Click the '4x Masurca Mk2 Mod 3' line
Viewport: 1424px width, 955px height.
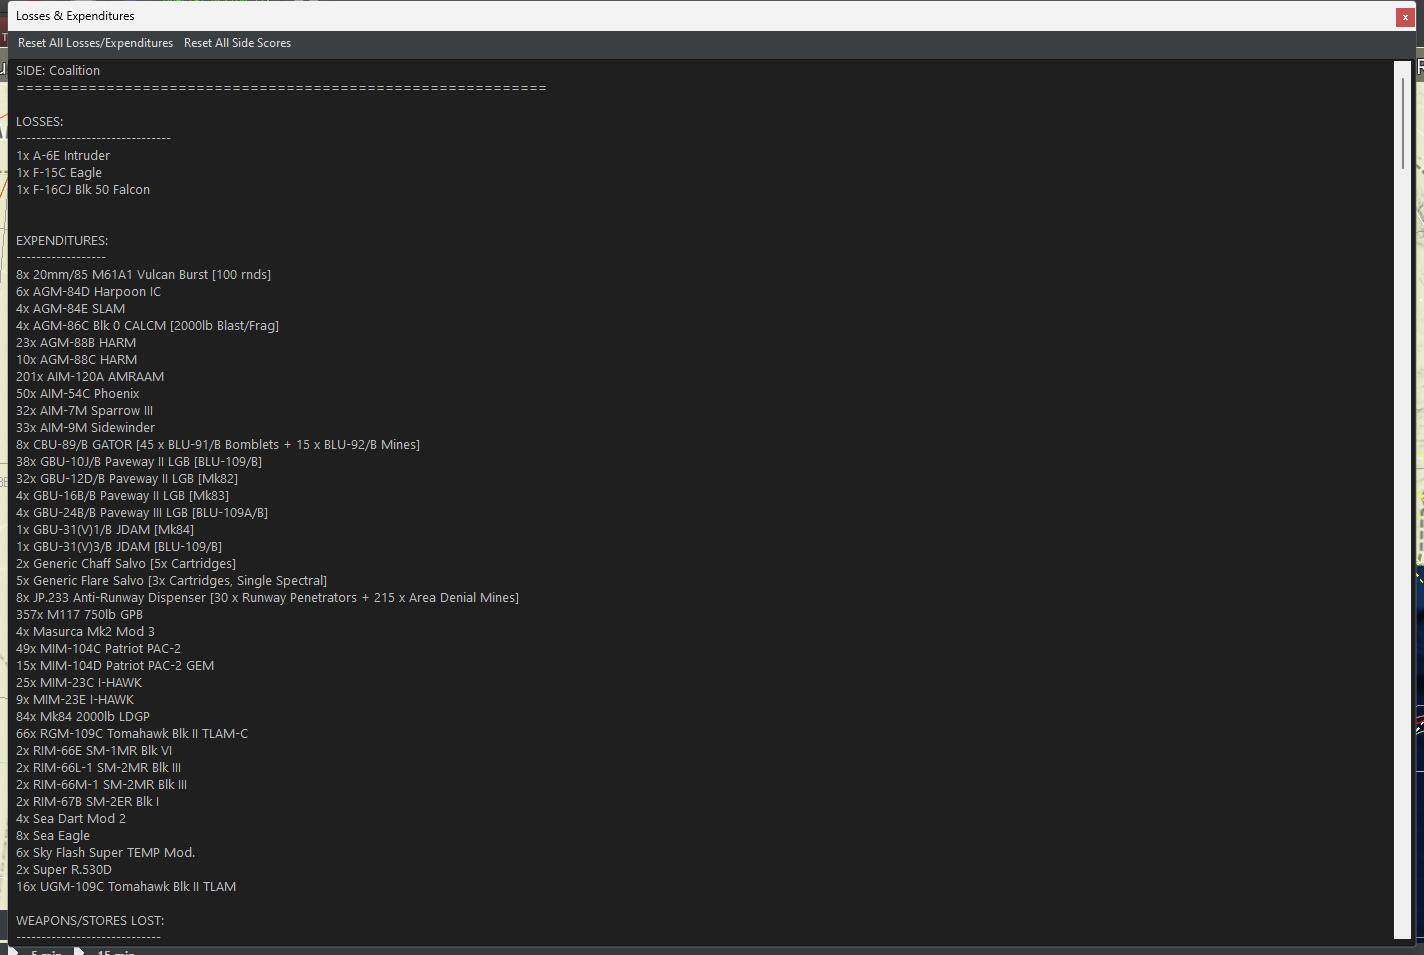[85, 632]
